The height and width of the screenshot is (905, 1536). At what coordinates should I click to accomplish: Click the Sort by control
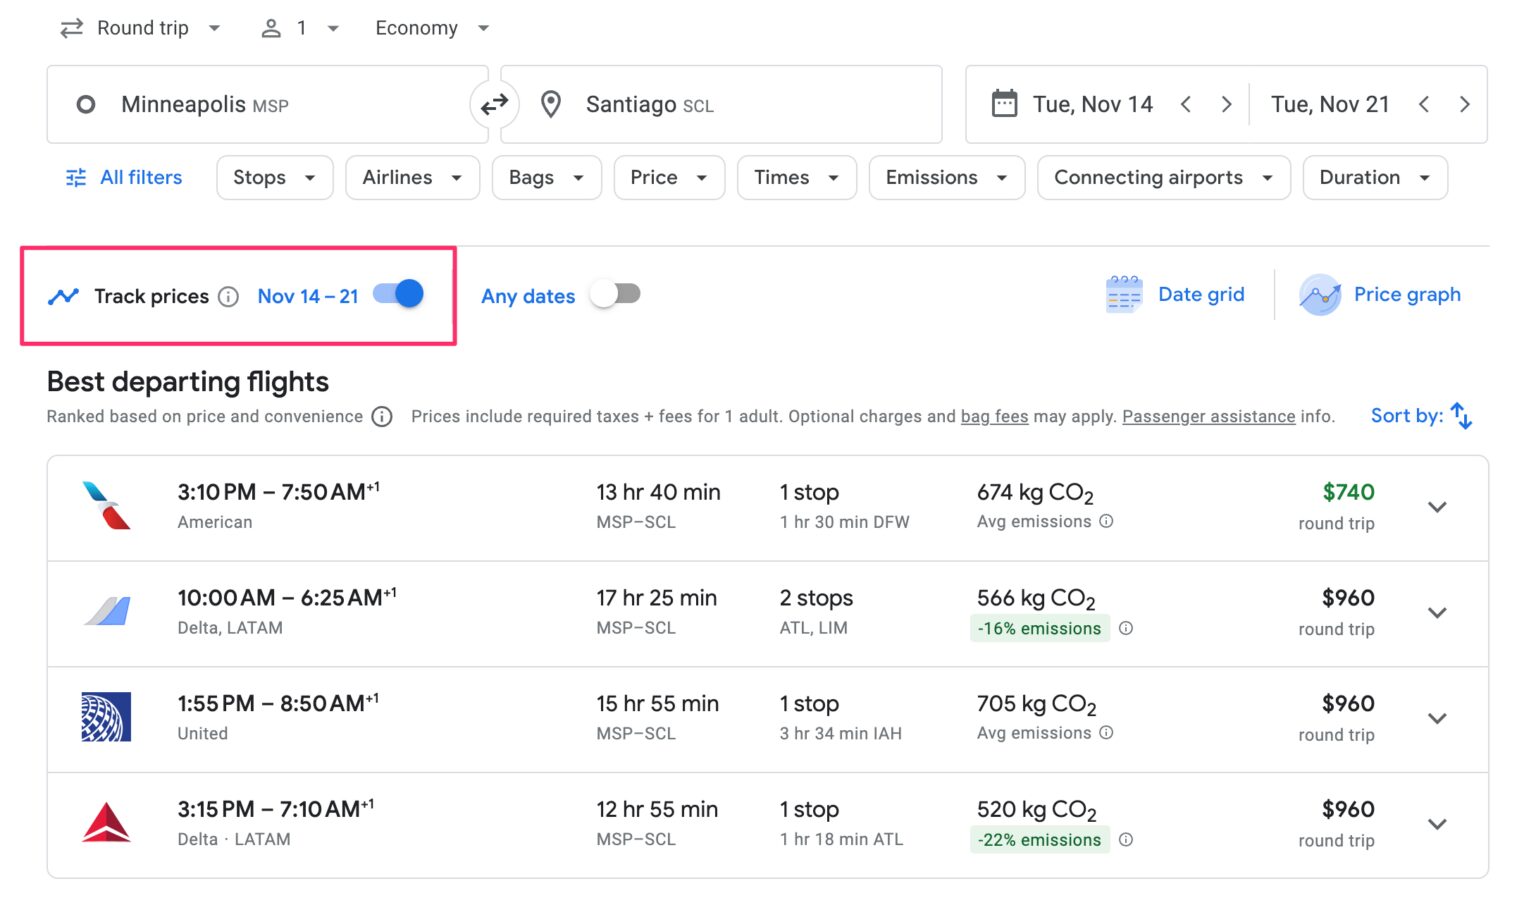point(1420,415)
